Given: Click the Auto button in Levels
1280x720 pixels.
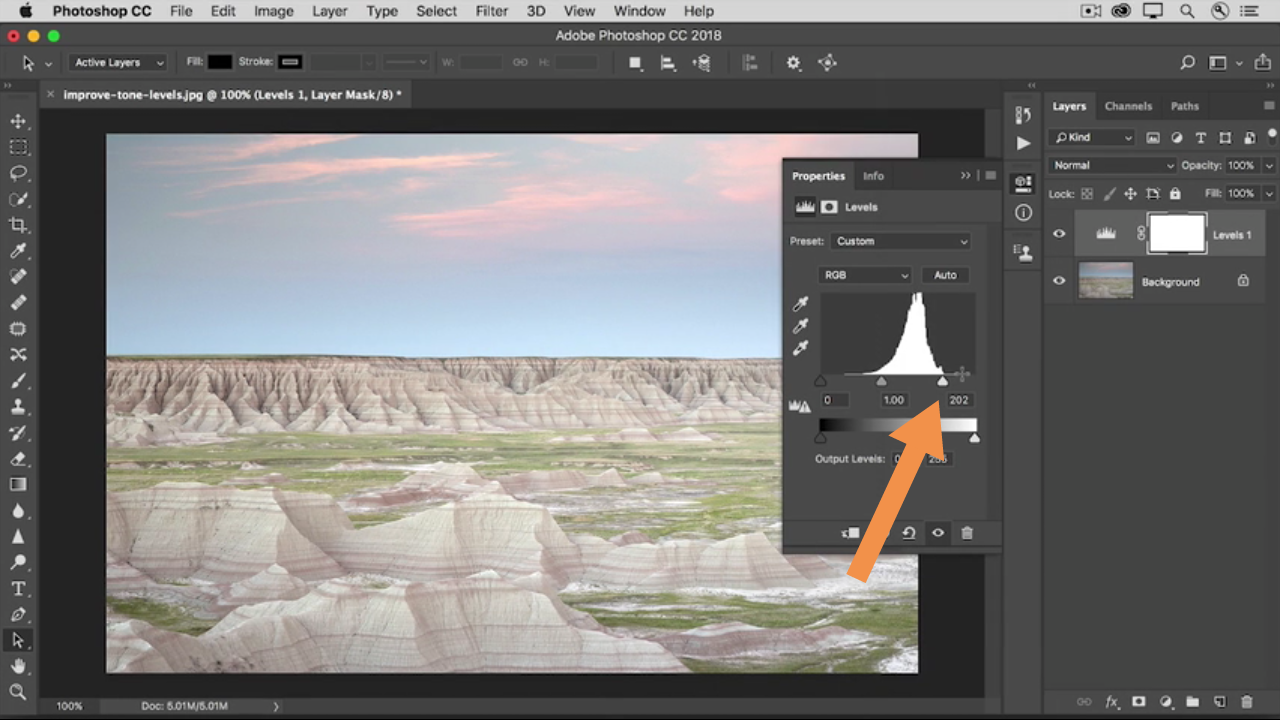Looking at the screenshot, I should pyautogui.click(x=945, y=275).
